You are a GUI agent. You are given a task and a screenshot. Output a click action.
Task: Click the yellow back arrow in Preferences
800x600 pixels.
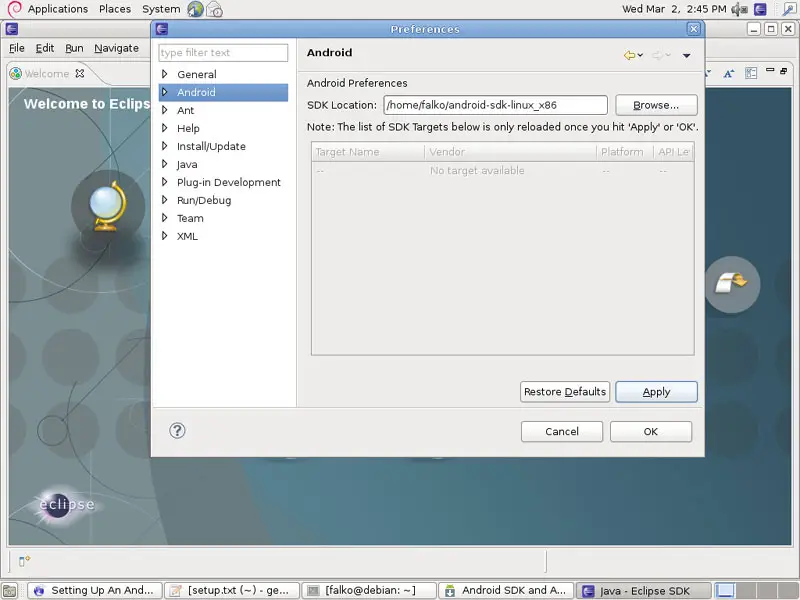[630, 55]
